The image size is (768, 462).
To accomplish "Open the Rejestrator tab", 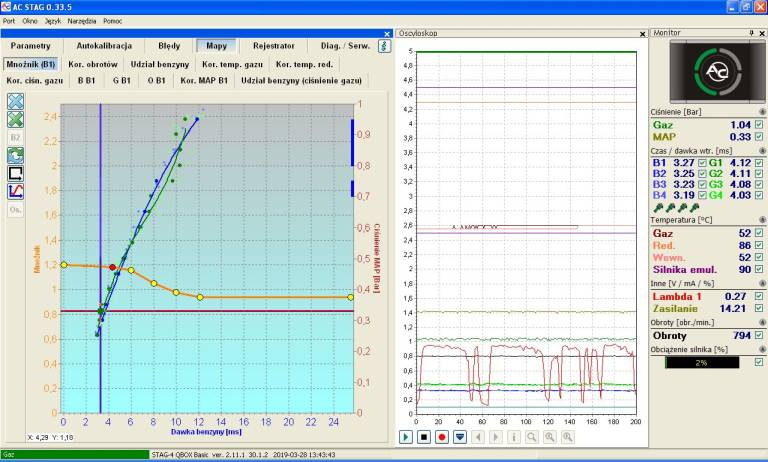I will 273,46.
